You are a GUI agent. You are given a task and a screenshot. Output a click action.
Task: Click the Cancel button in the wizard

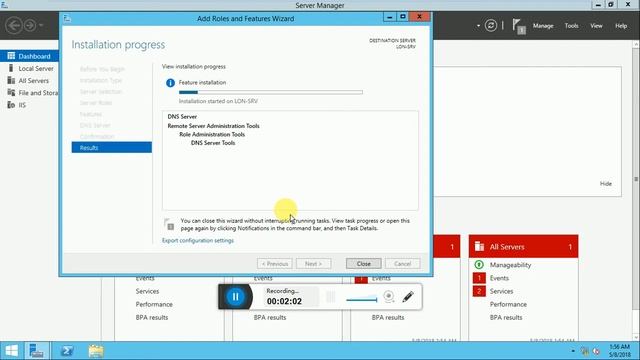pos(402,264)
